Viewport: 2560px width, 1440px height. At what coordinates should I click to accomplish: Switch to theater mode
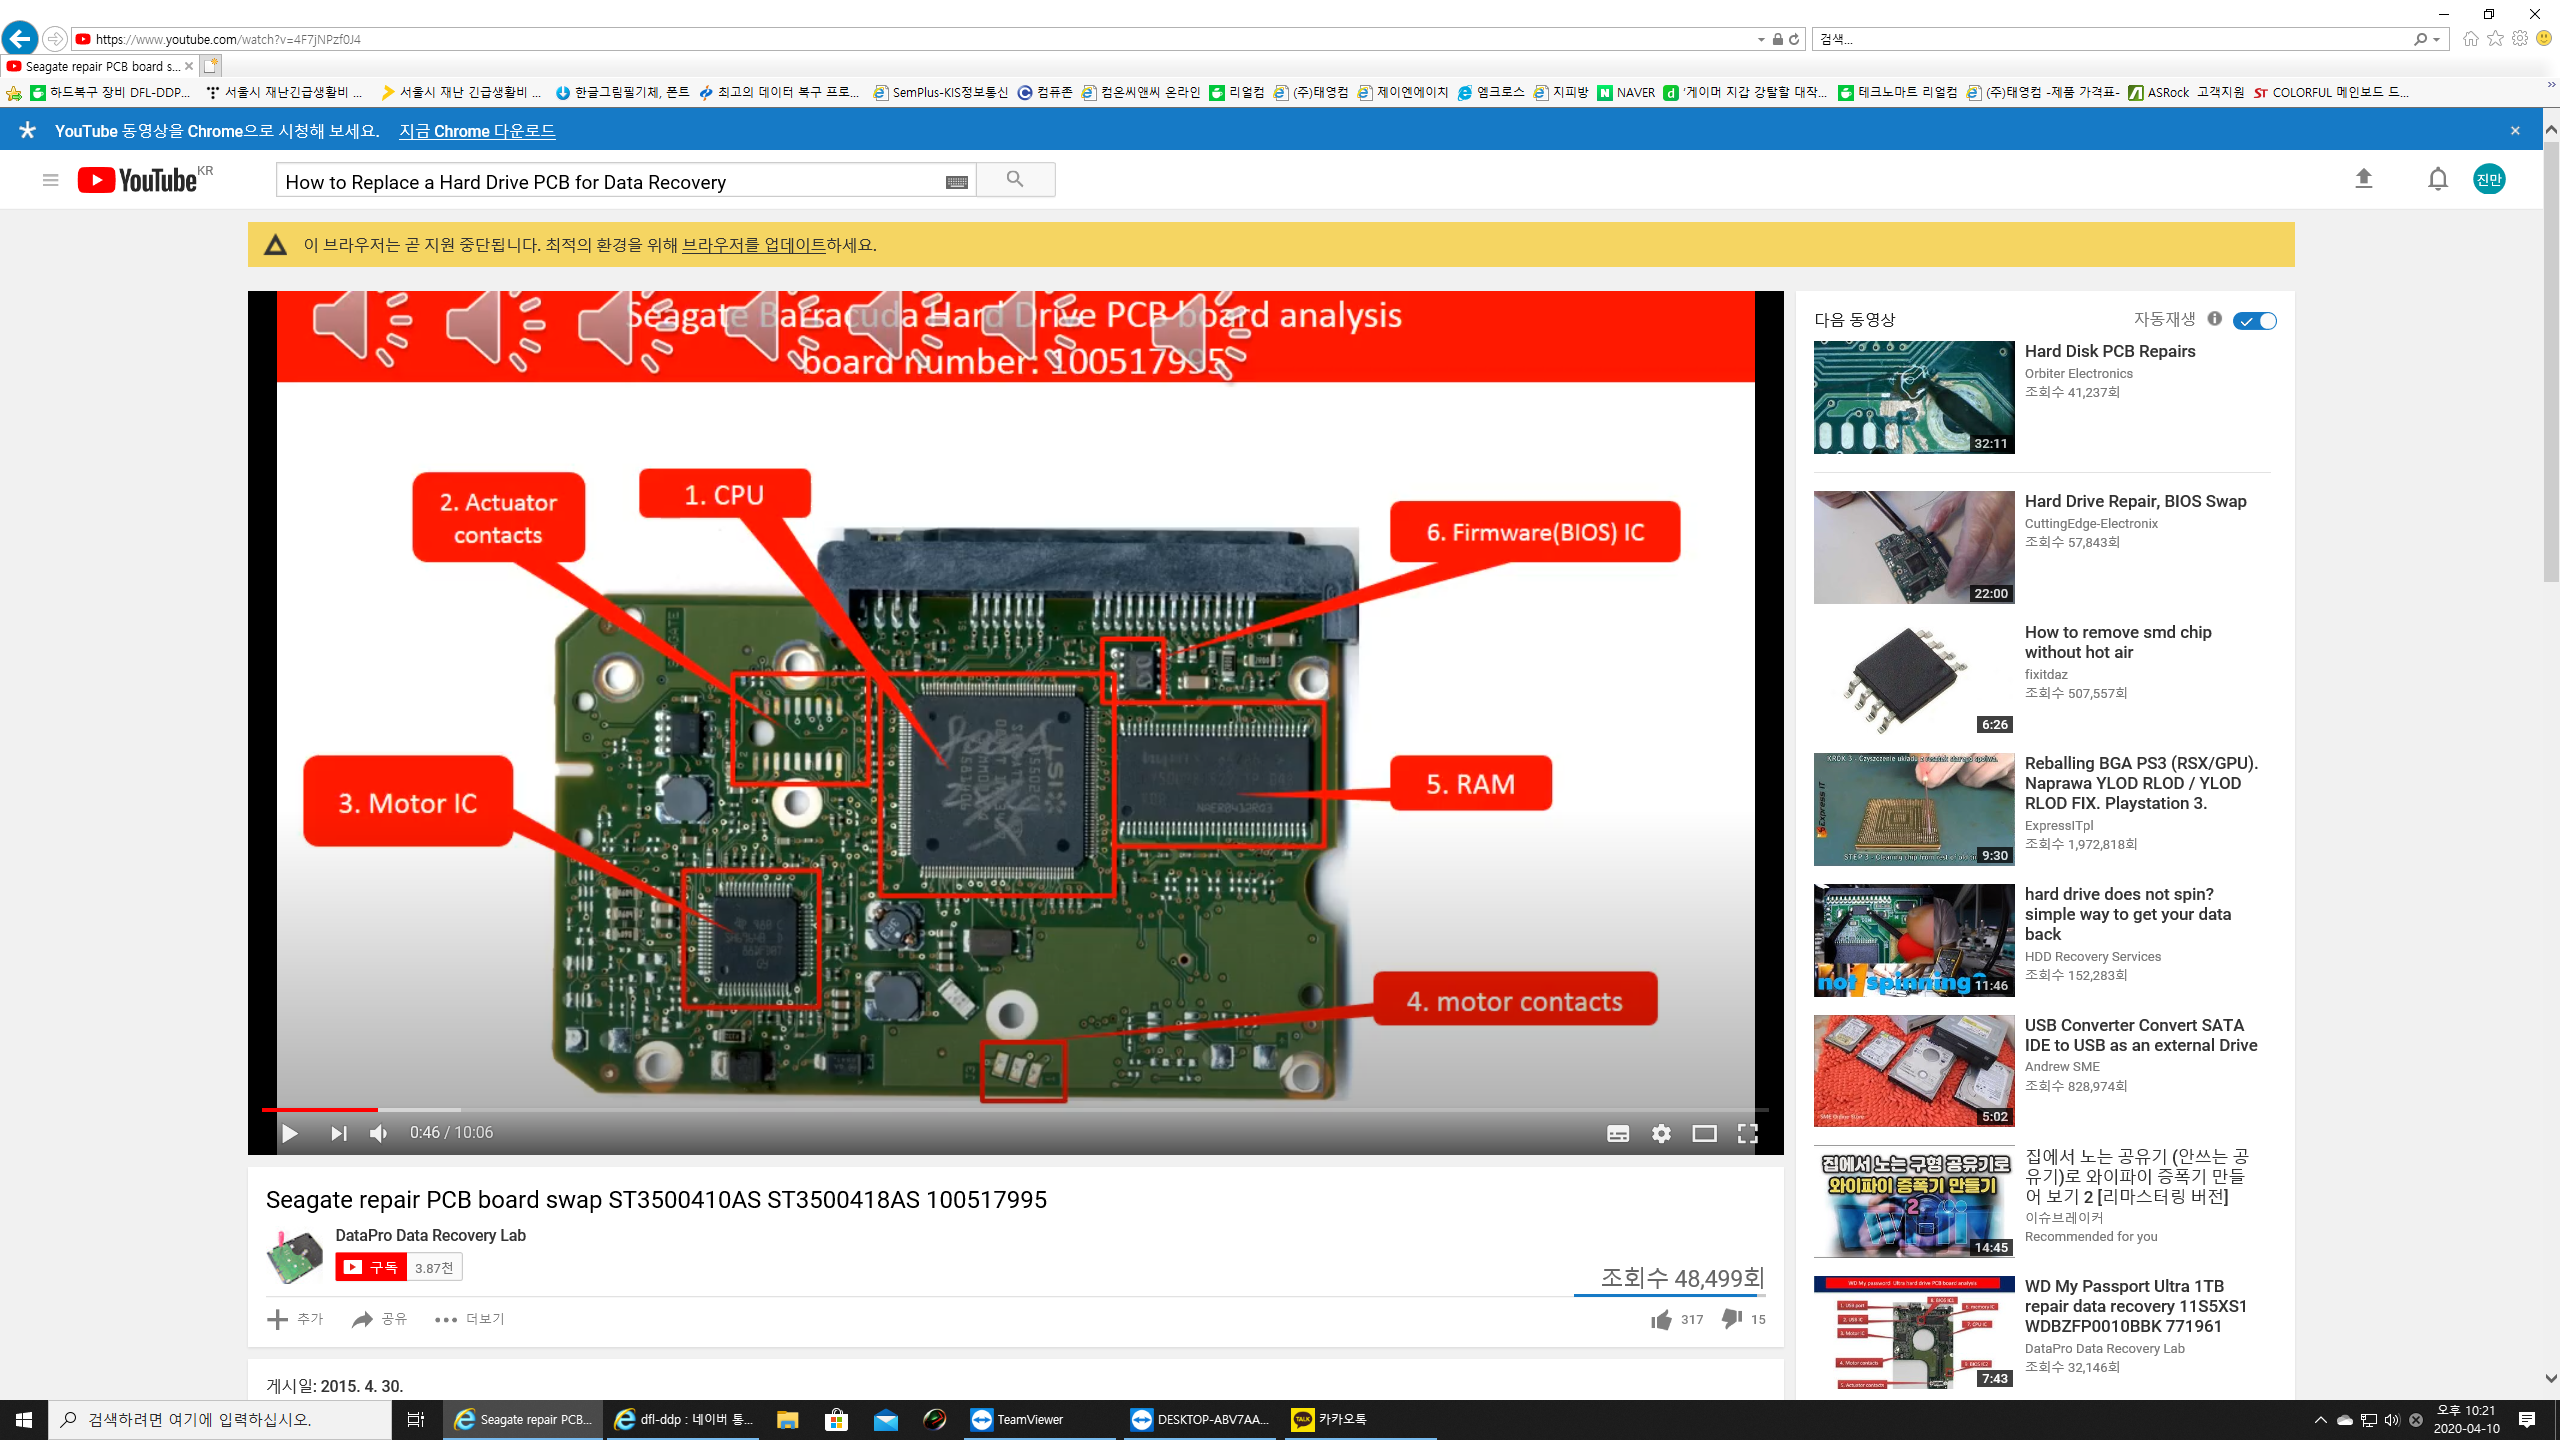pos(1704,1133)
